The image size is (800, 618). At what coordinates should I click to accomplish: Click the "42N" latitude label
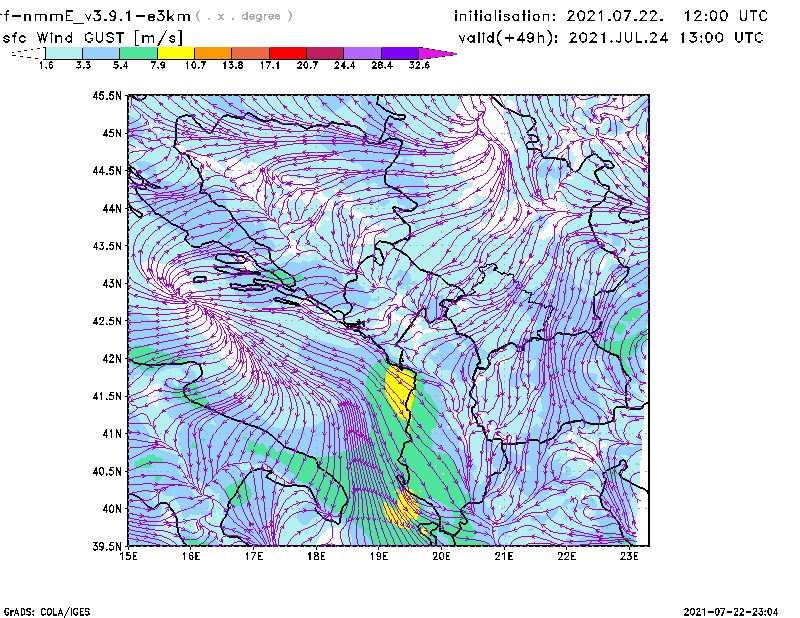pos(112,358)
